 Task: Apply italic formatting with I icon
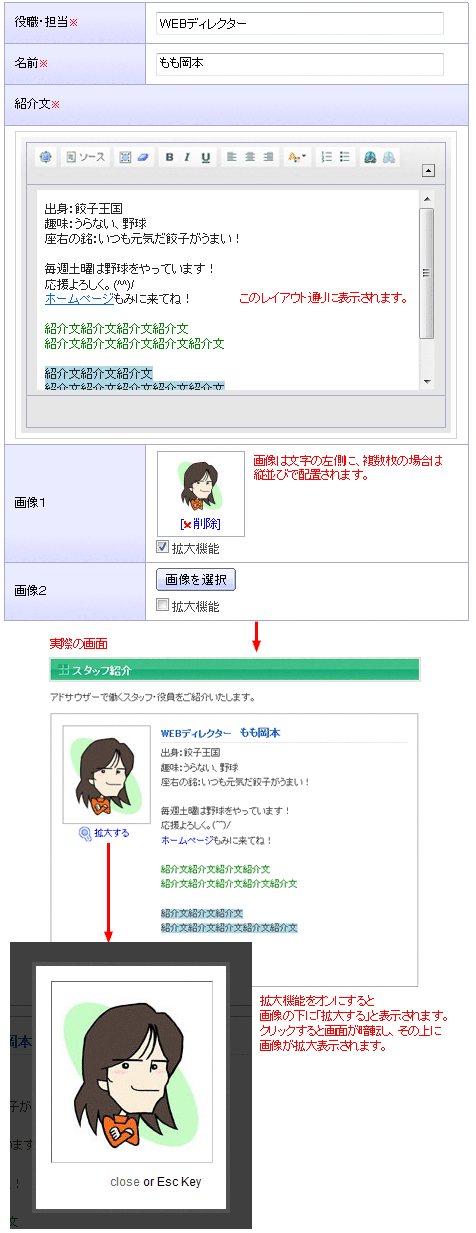(x=188, y=157)
